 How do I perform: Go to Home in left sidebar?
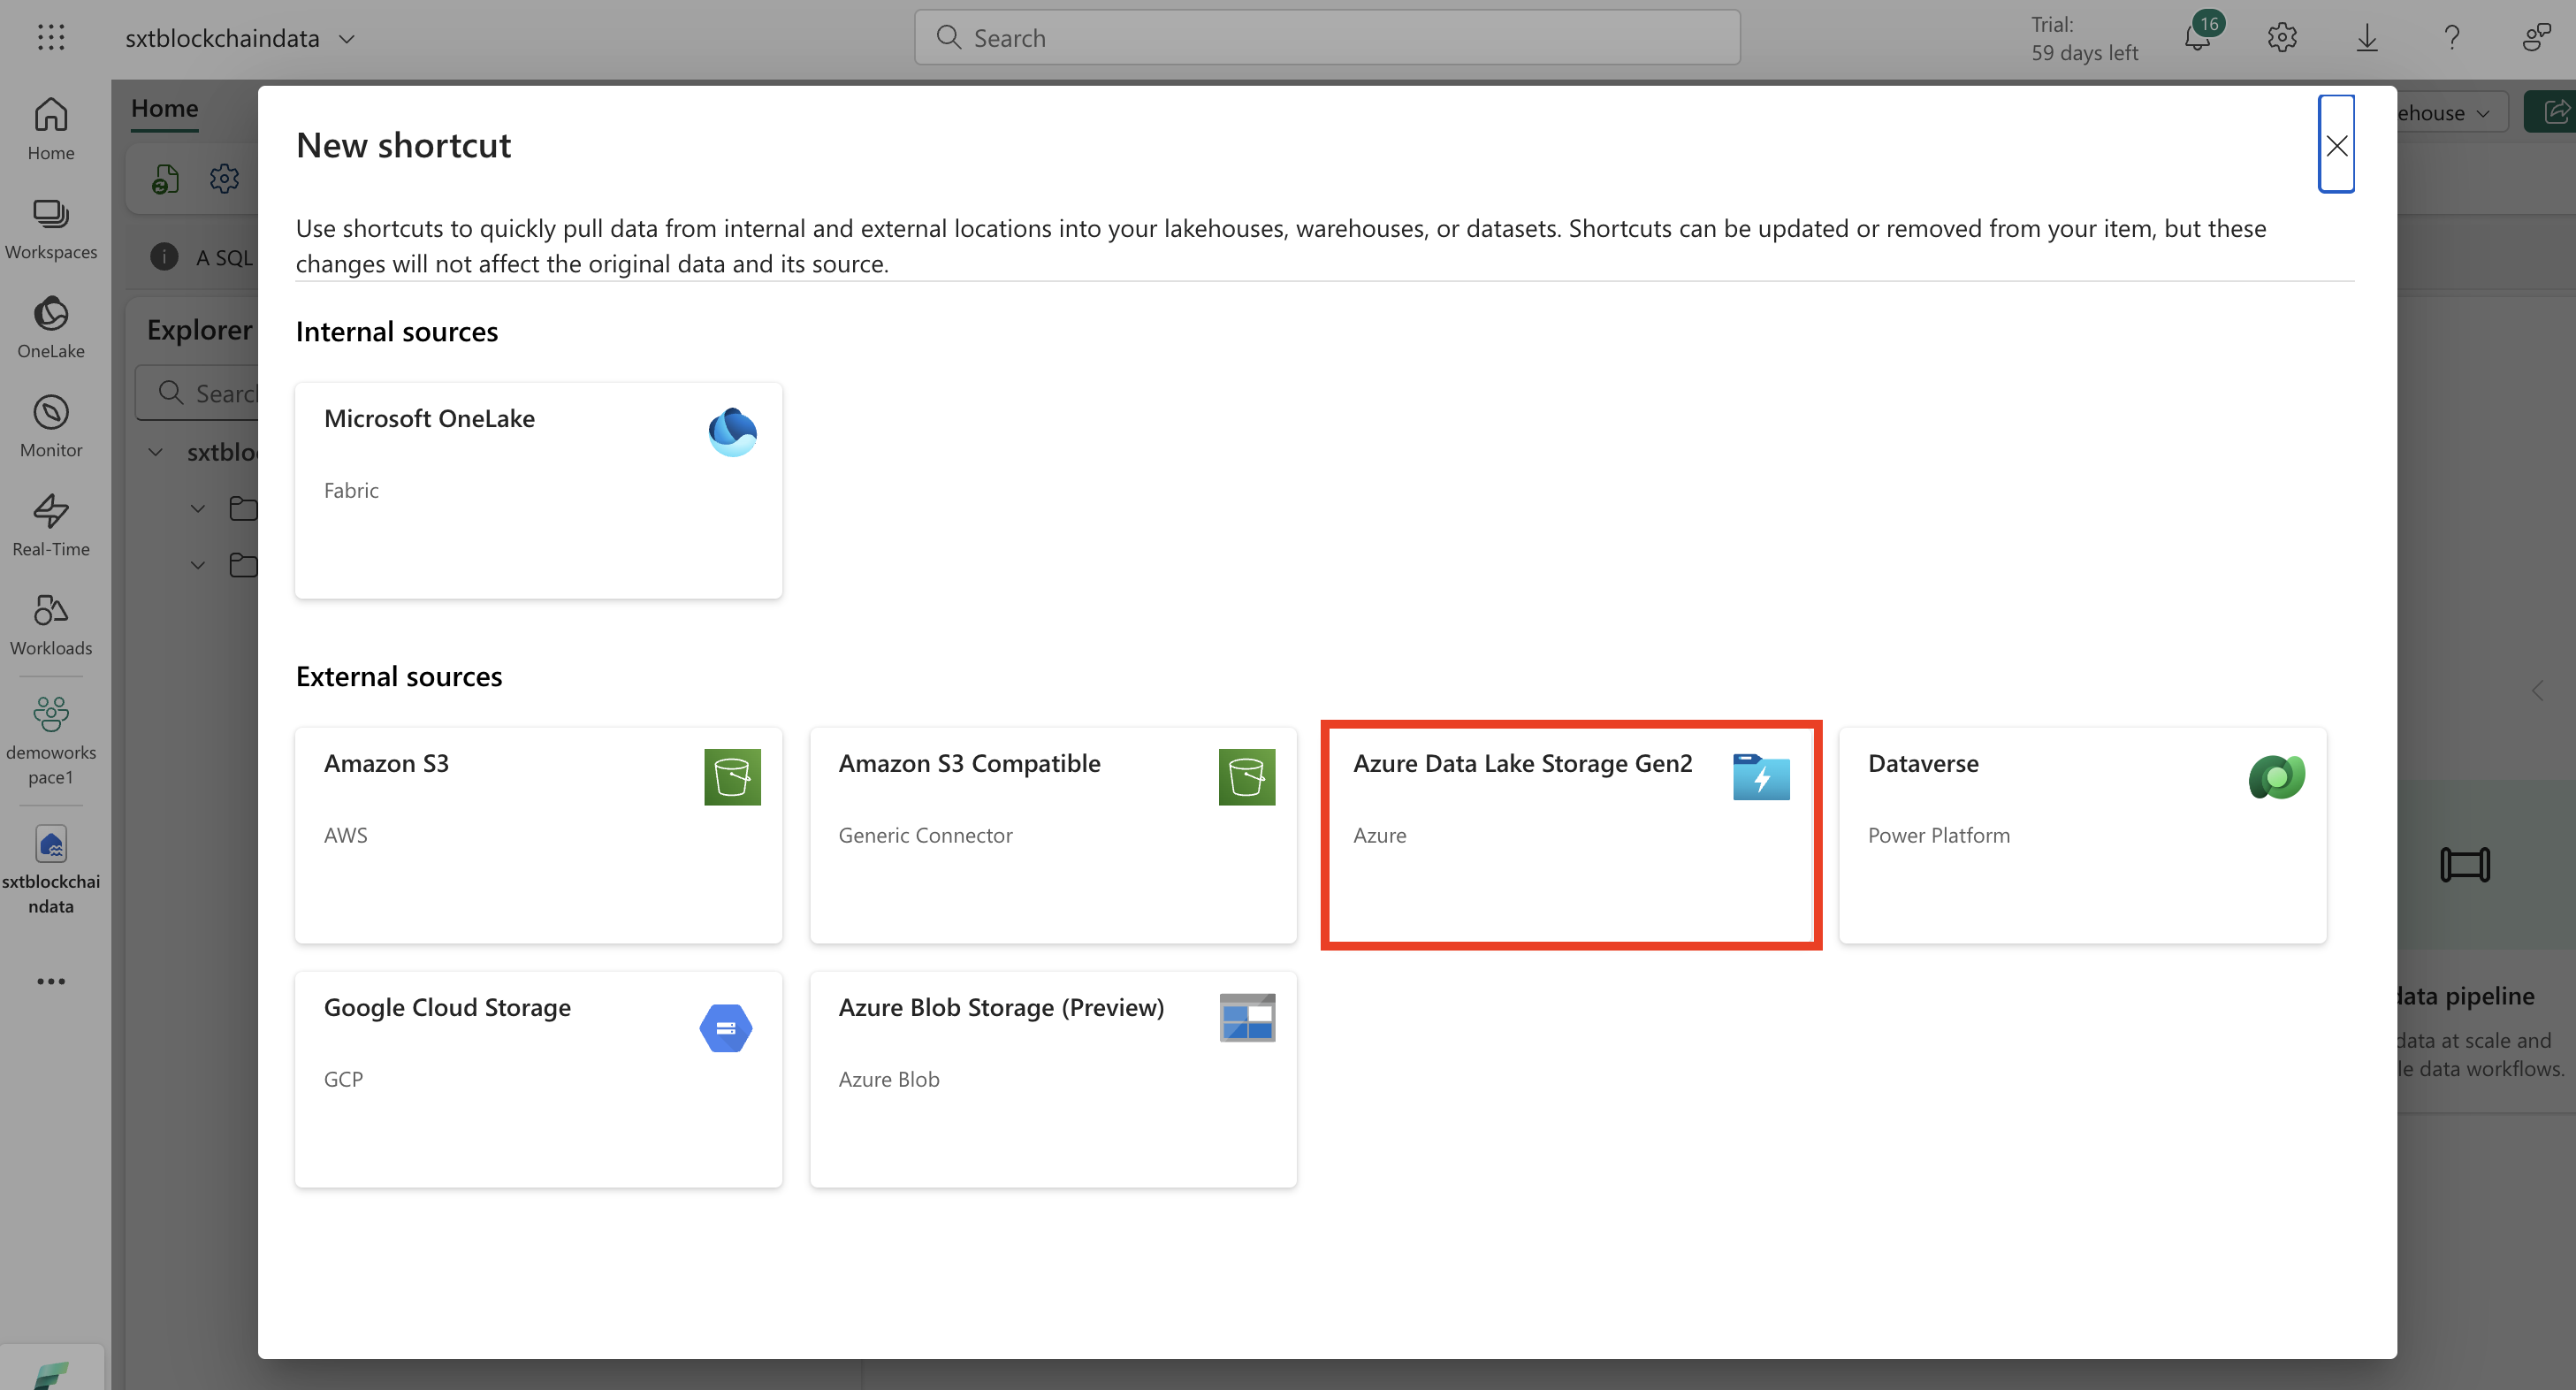[x=51, y=128]
